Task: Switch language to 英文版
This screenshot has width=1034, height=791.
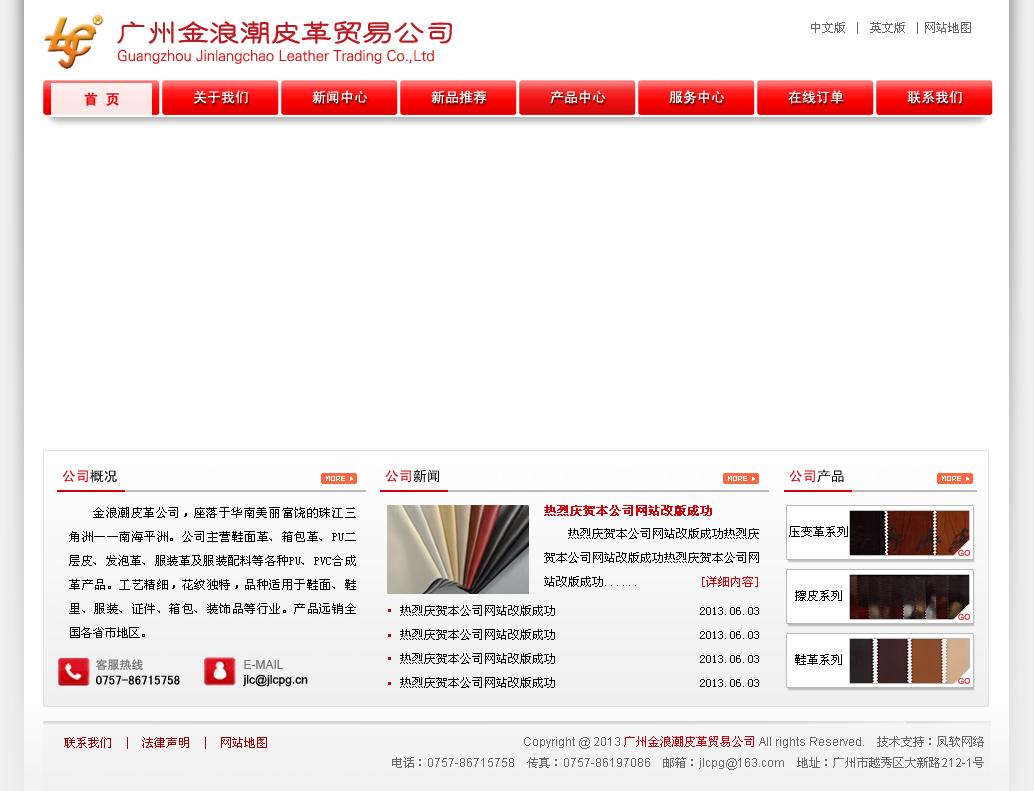Action: click(887, 28)
